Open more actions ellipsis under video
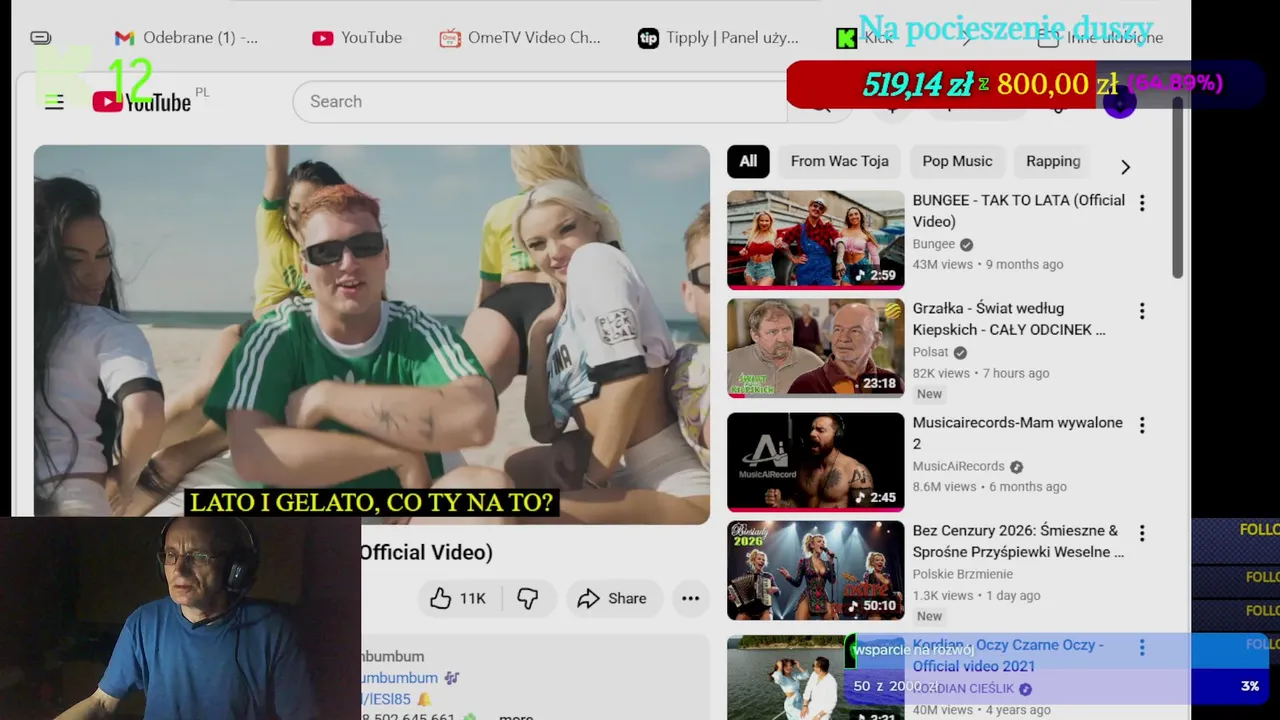This screenshot has height=720, width=1280. click(690, 598)
